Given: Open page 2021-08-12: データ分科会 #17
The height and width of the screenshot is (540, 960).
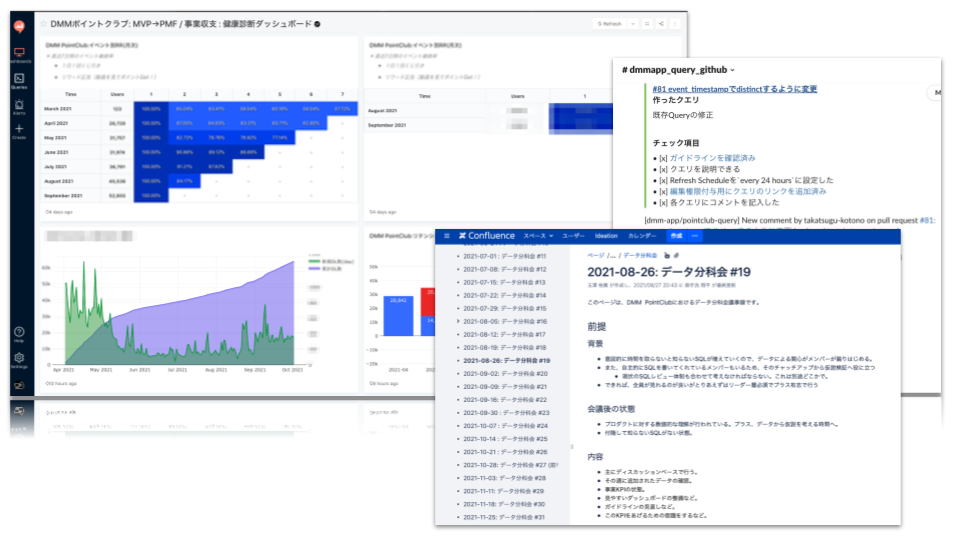Looking at the screenshot, I should click(x=504, y=335).
